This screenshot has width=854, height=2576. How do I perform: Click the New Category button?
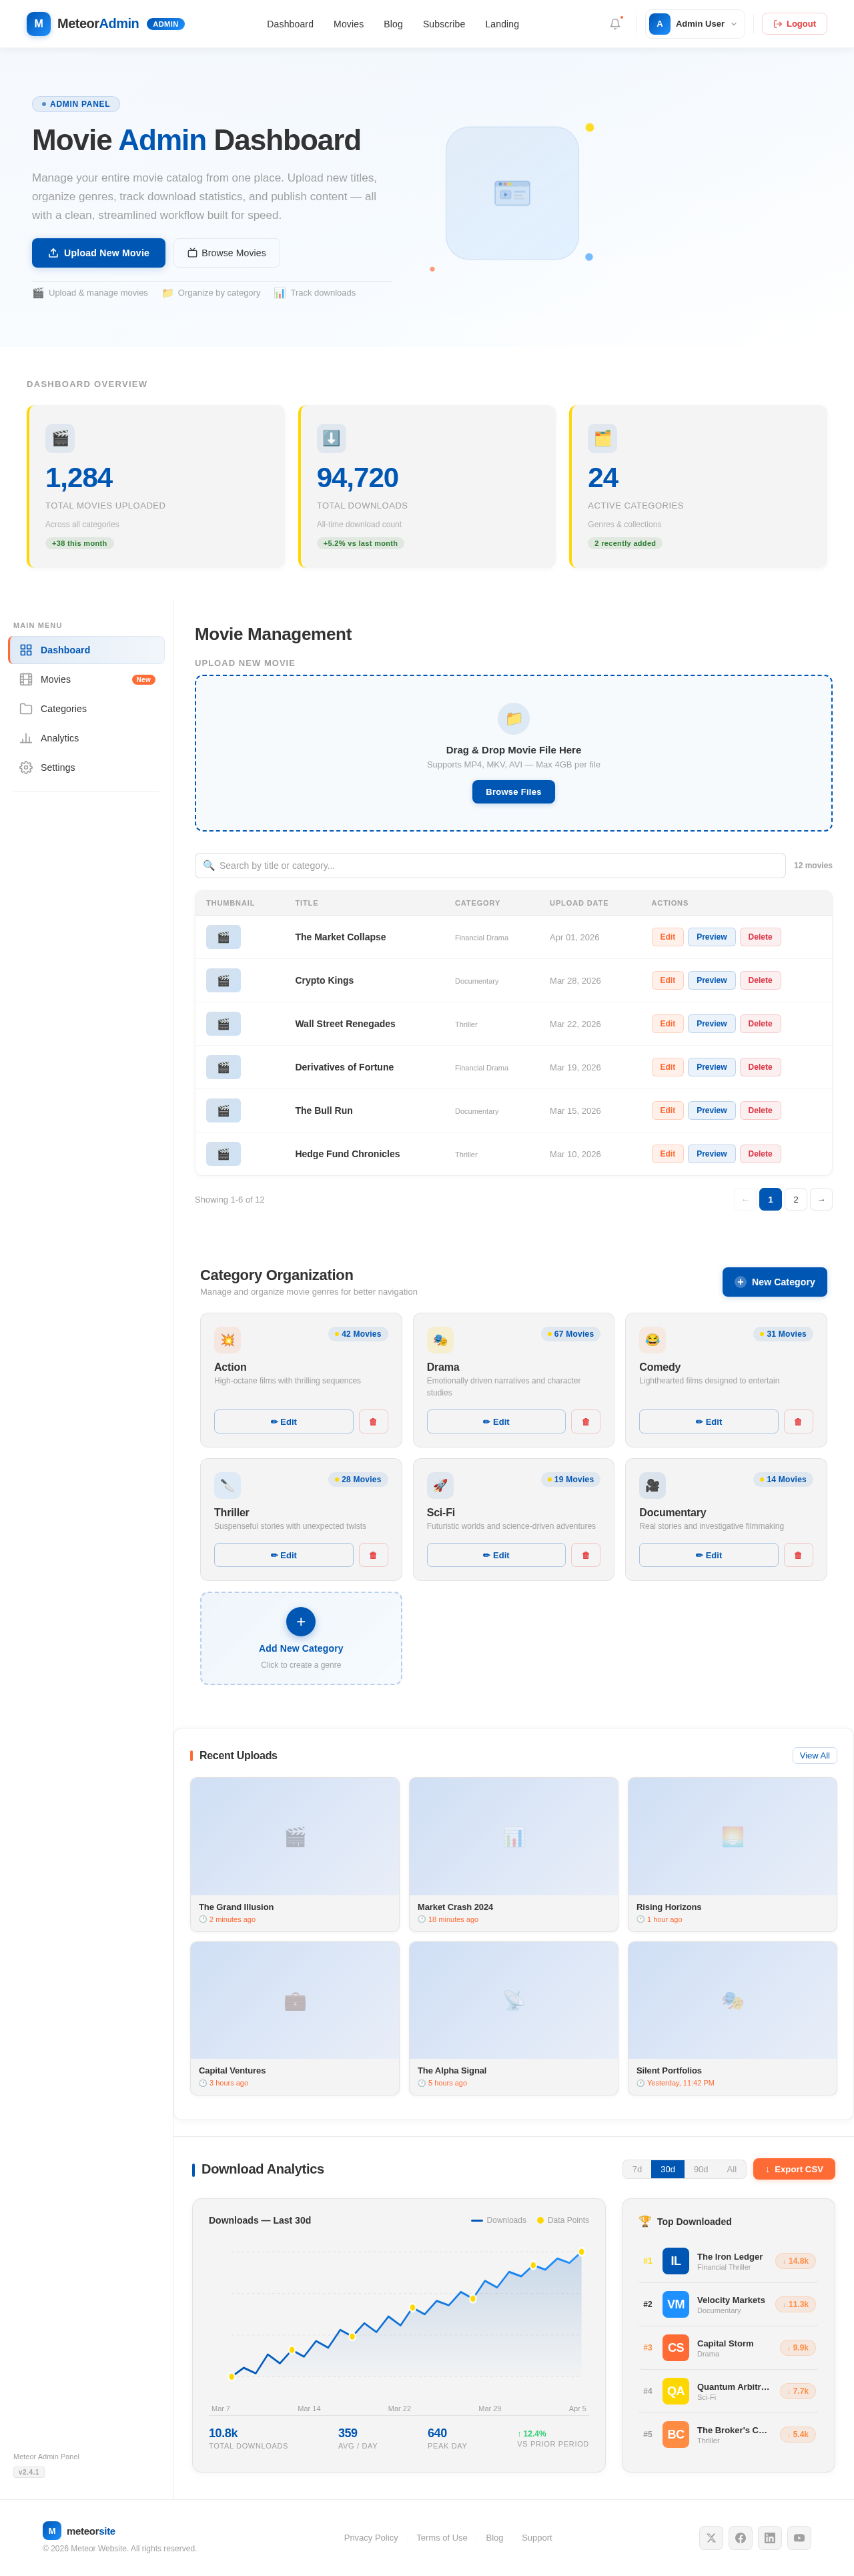pos(774,1282)
